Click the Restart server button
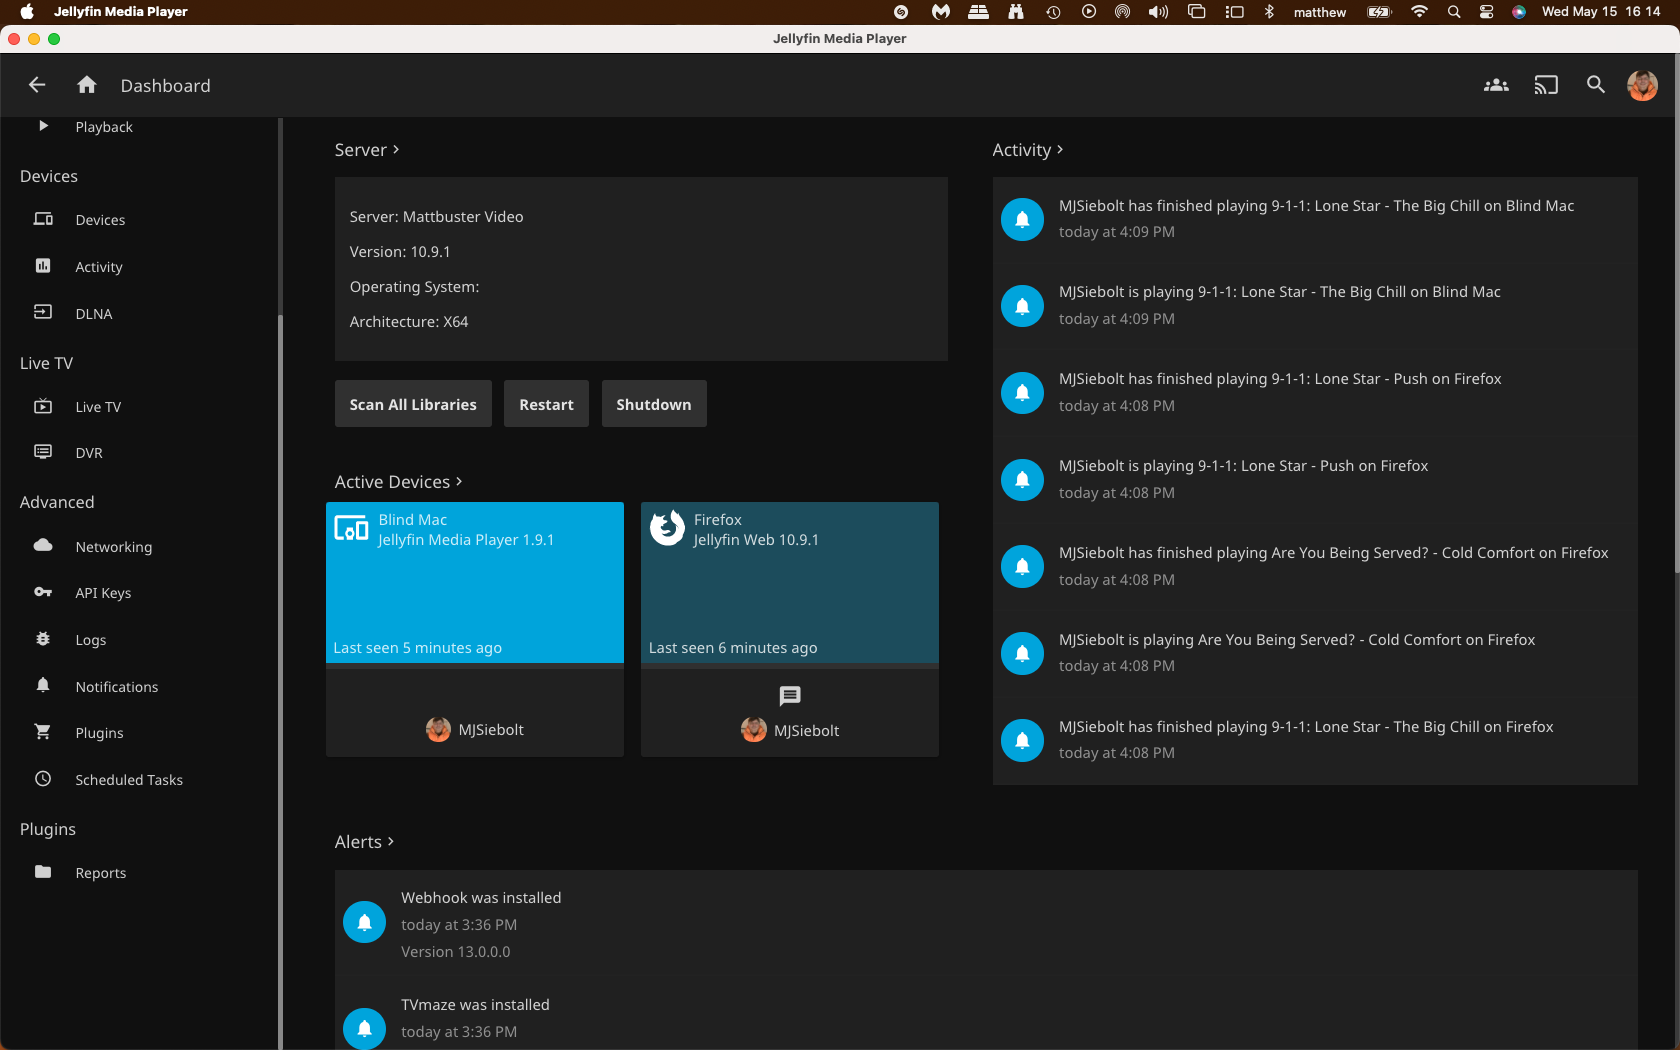1680x1050 pixels. point(546,404)
